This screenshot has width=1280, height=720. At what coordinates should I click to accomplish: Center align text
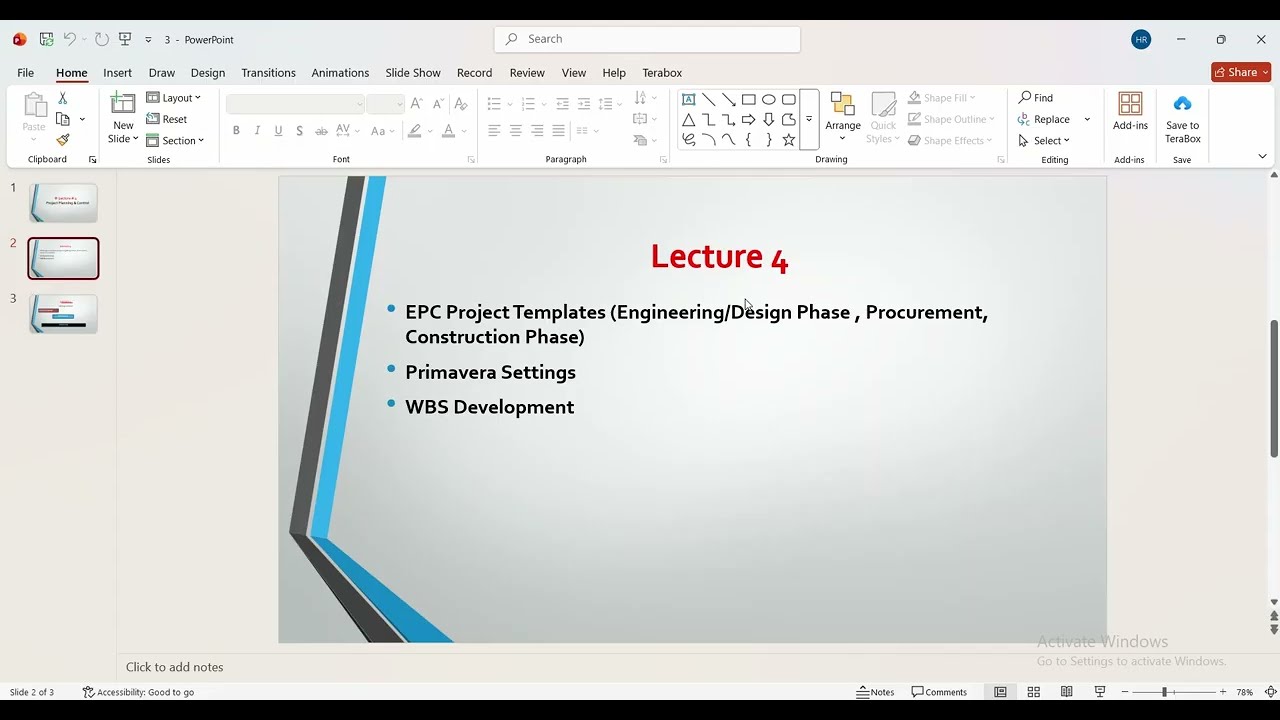tap(516, 131)
